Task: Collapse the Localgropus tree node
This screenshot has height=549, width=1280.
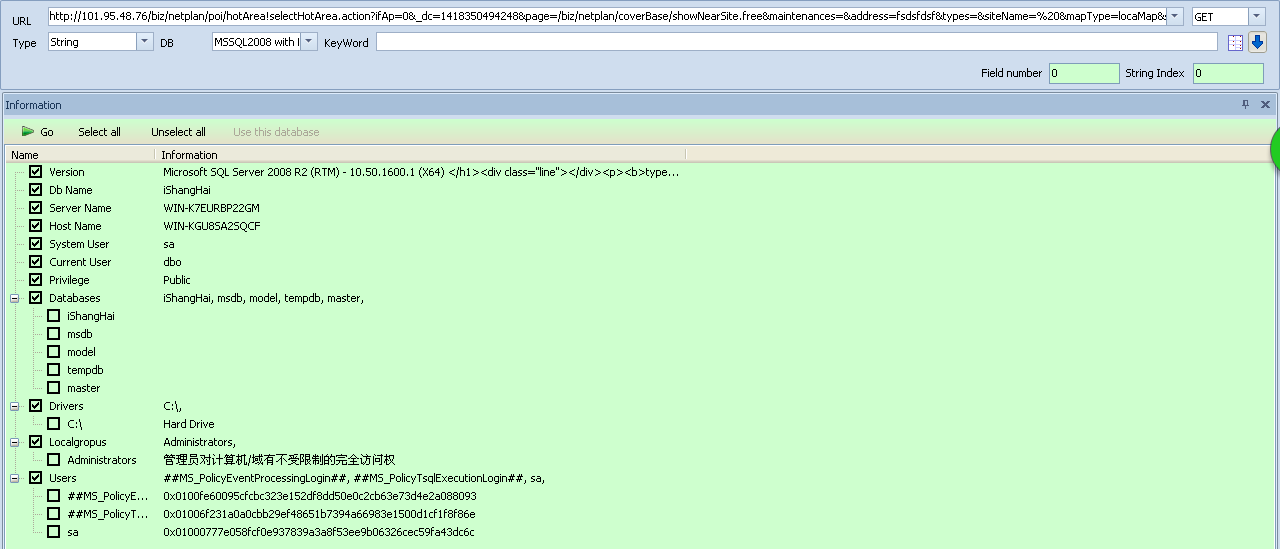Action: (15, 442)
